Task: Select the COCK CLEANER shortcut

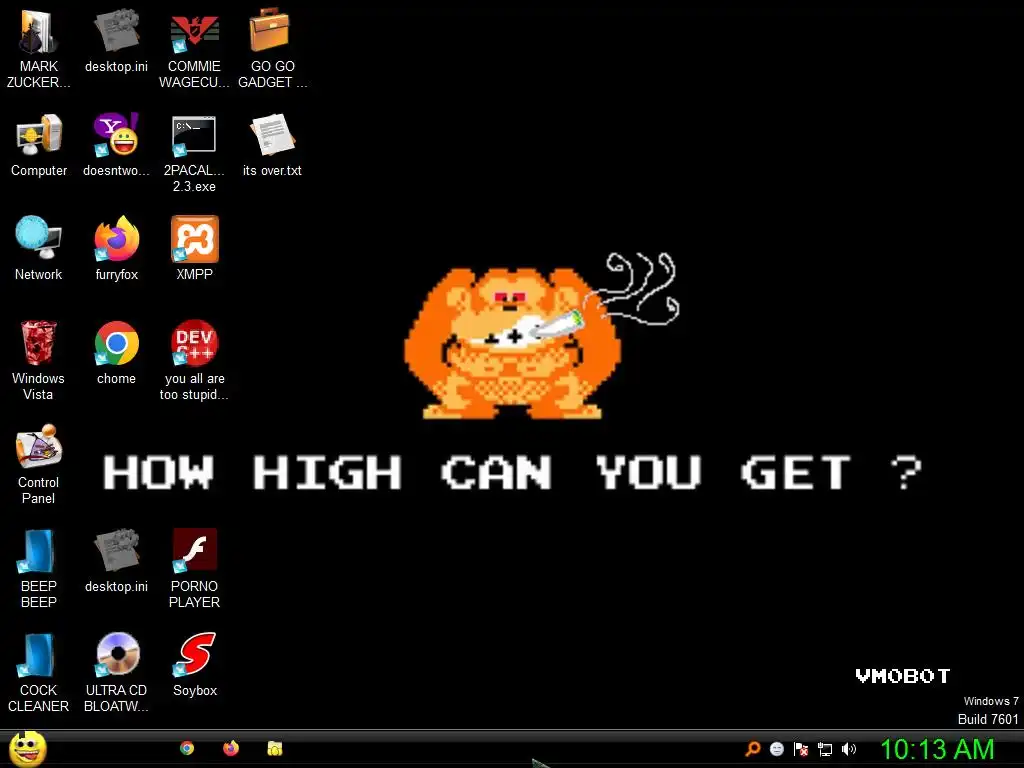Action: (39, 673)
